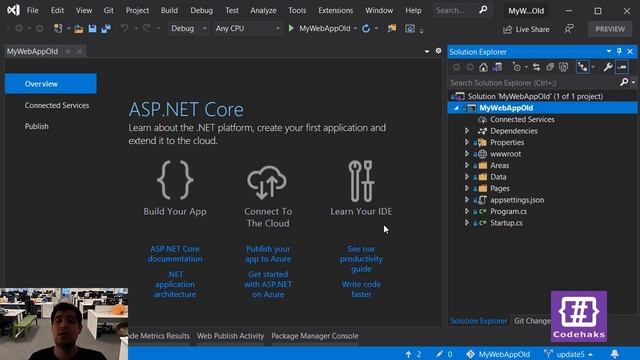Screen dimensions: 640x360
Task: Click the Search Solution Explorer input field
Action: point(533,83)
